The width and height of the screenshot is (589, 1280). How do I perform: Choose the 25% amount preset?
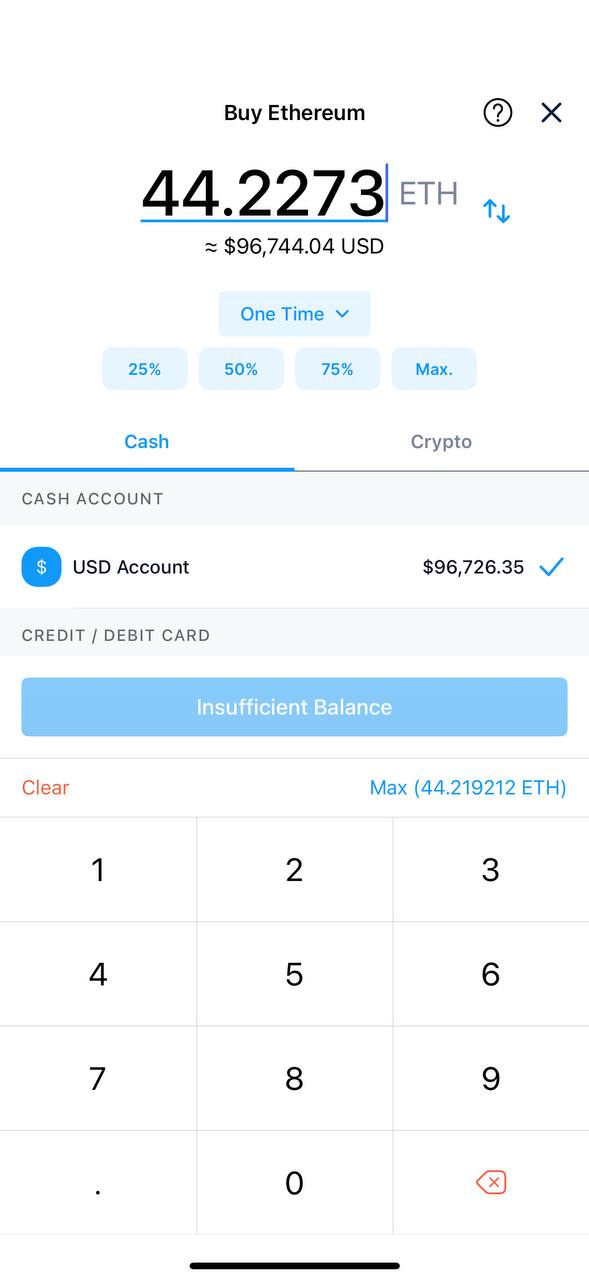tap(145, 369)
